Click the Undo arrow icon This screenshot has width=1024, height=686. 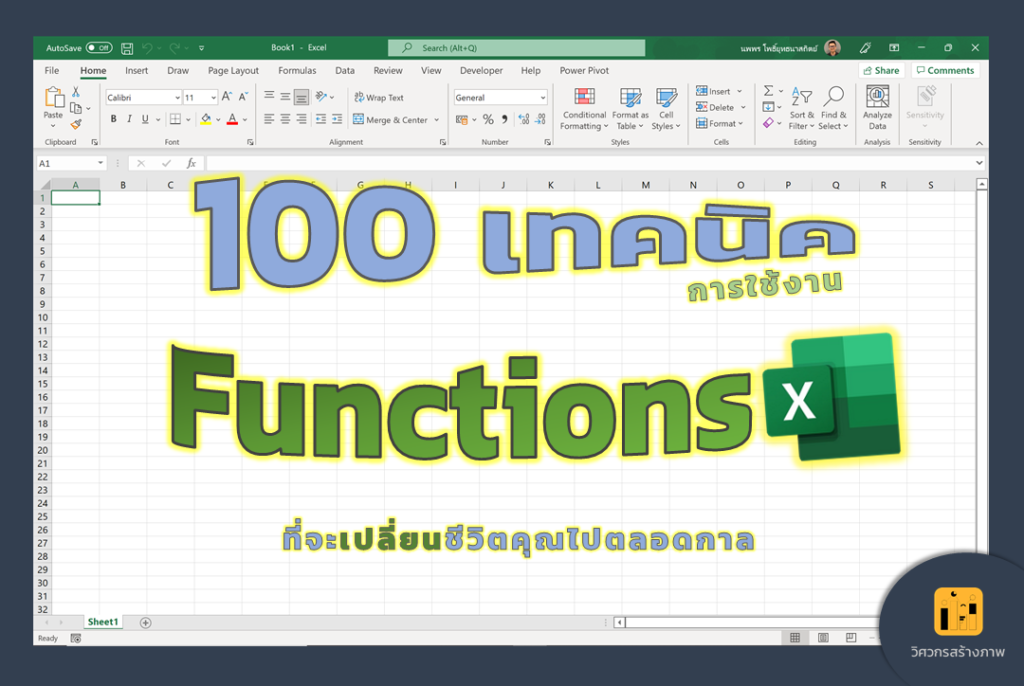click(x=148, y=48)
